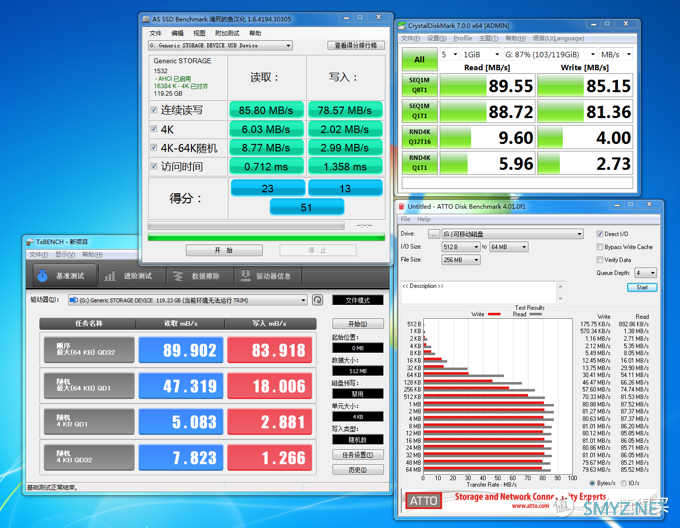Open CrystalDiskMark G: drive dropdown
680x528 pixels.
click(x=550, y=55)
